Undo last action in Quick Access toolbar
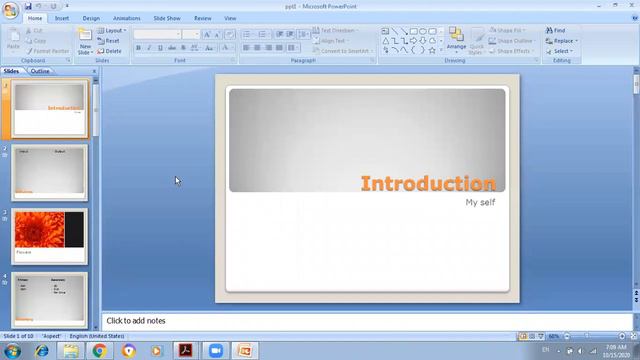640x360 pixels. (x=38, y=6)
